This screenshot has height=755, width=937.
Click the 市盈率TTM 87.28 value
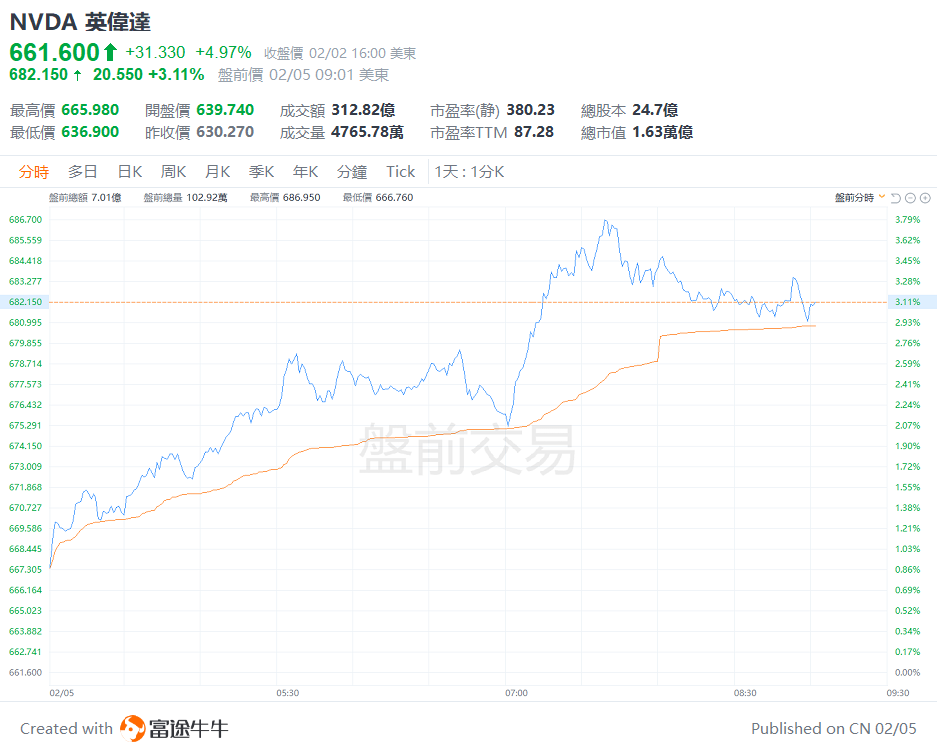point(534,132)
